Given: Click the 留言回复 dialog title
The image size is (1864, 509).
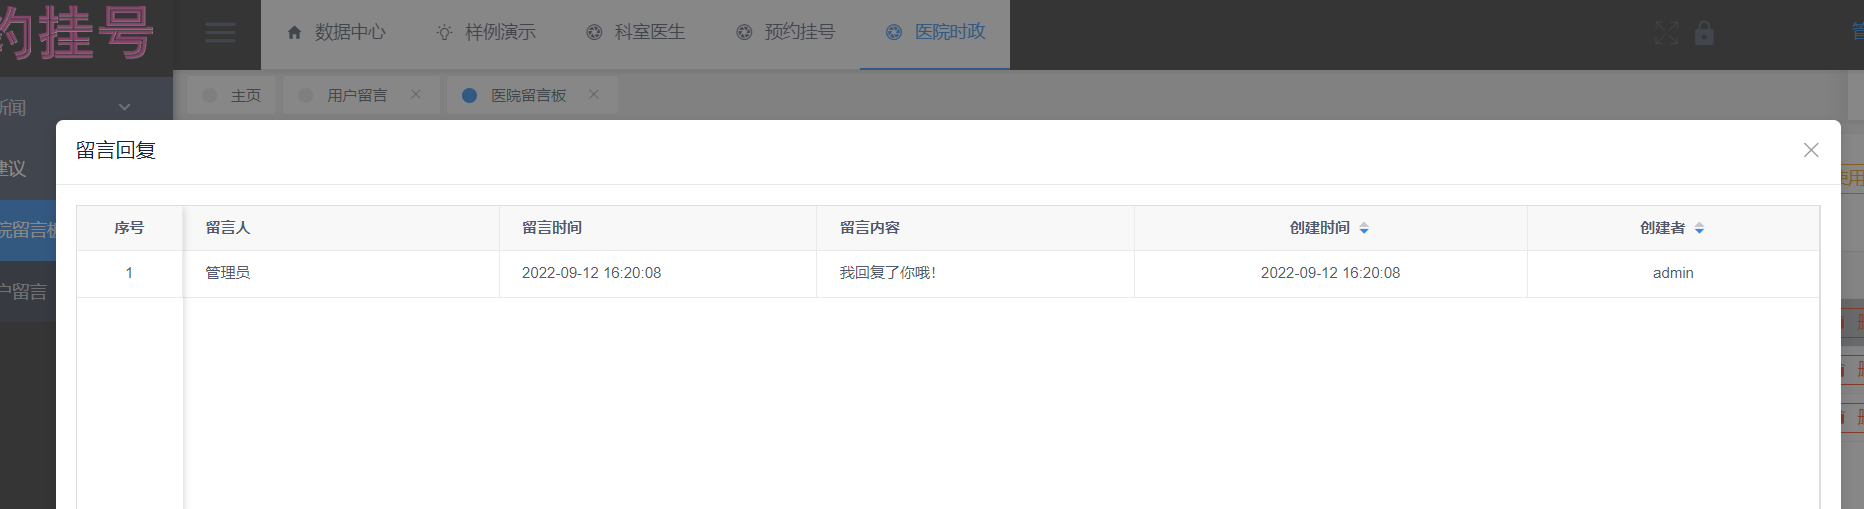Looking at the screenshot, I should (x=116, y=150).
